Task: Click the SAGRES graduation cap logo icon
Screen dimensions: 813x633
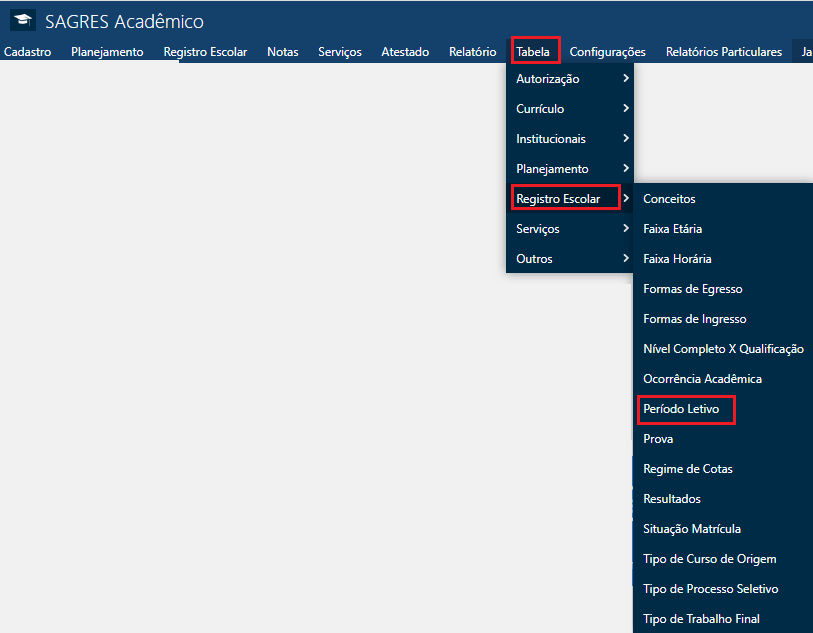Action: [x=23, y=21]
